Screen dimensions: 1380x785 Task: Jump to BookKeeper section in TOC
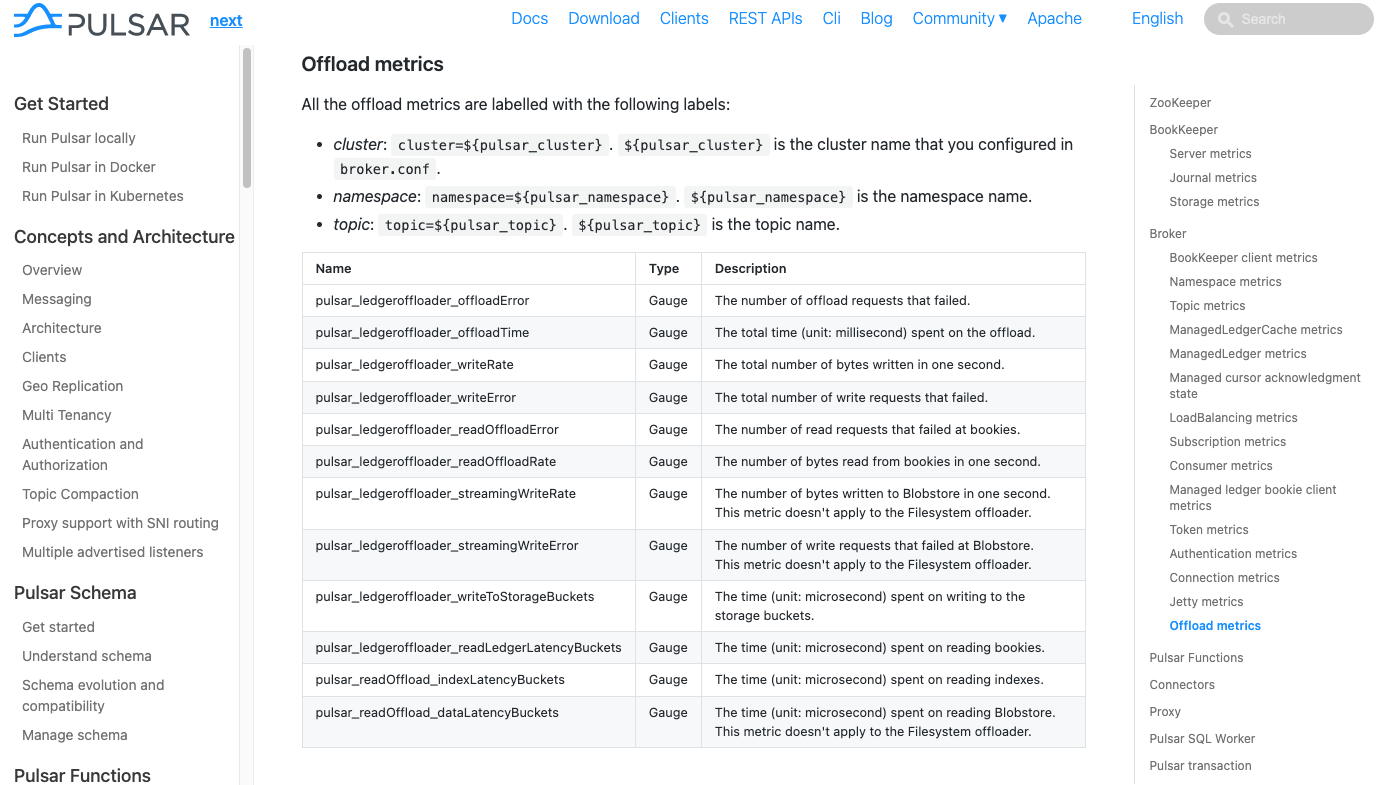point(1184,130)
